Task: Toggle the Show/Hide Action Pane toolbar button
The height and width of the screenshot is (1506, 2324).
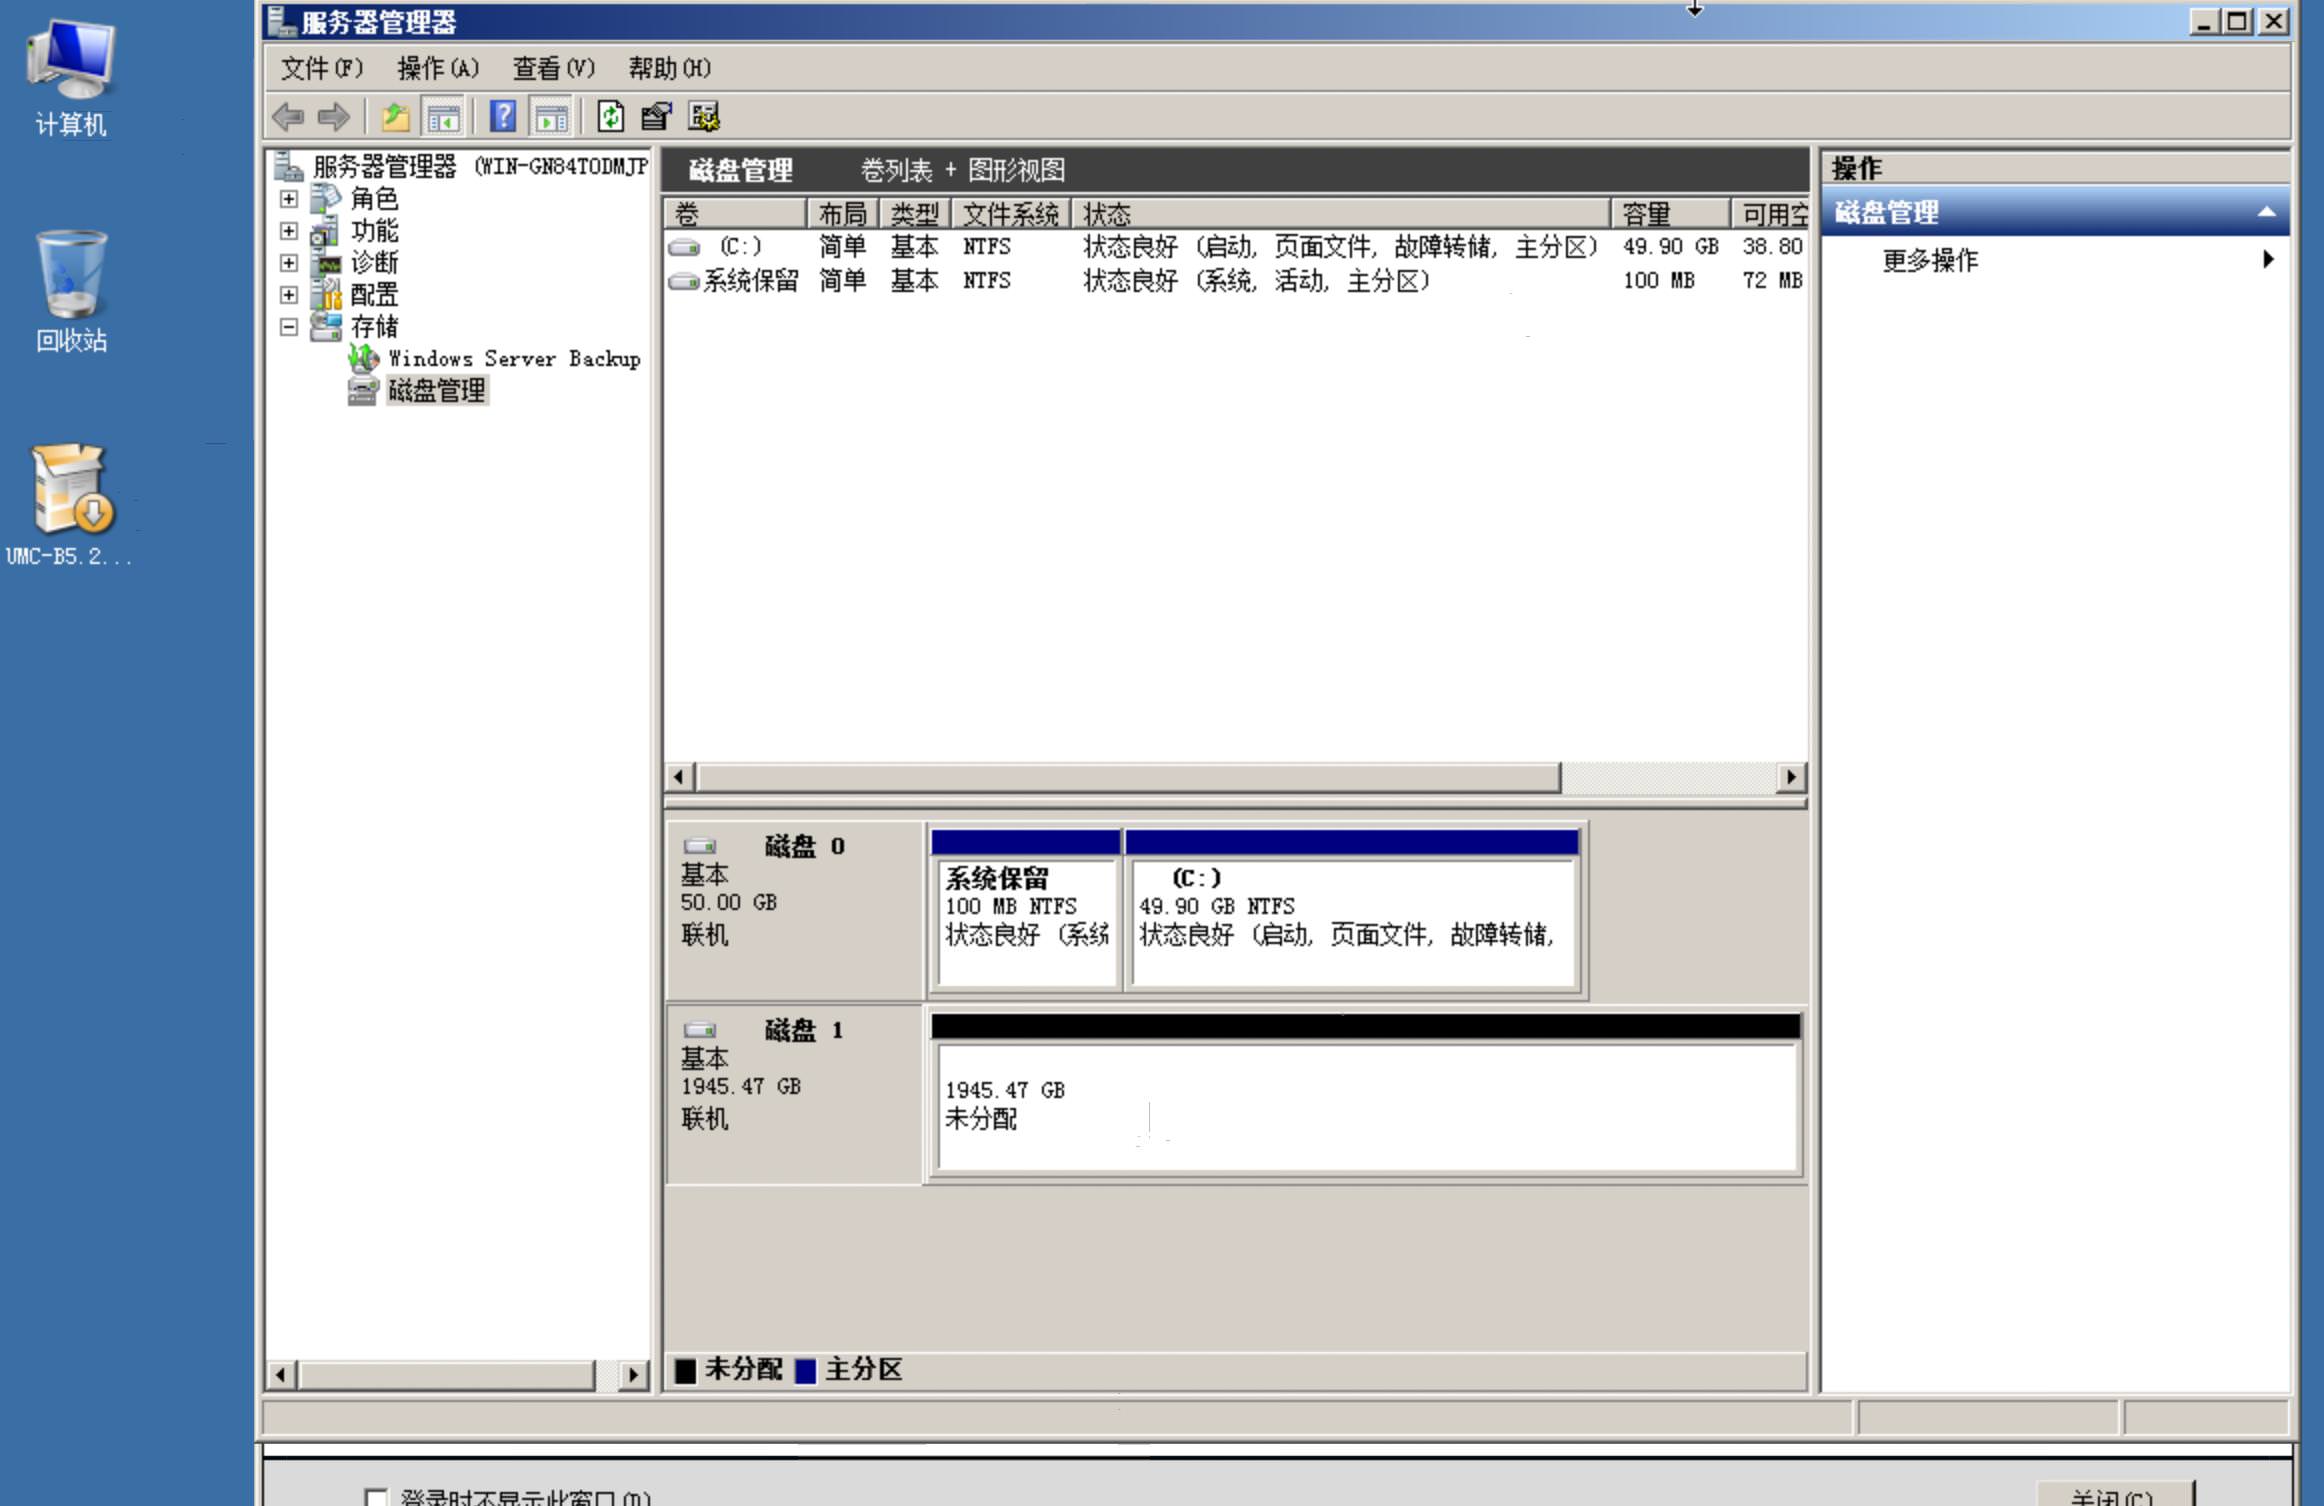Action: coord(551,117)
